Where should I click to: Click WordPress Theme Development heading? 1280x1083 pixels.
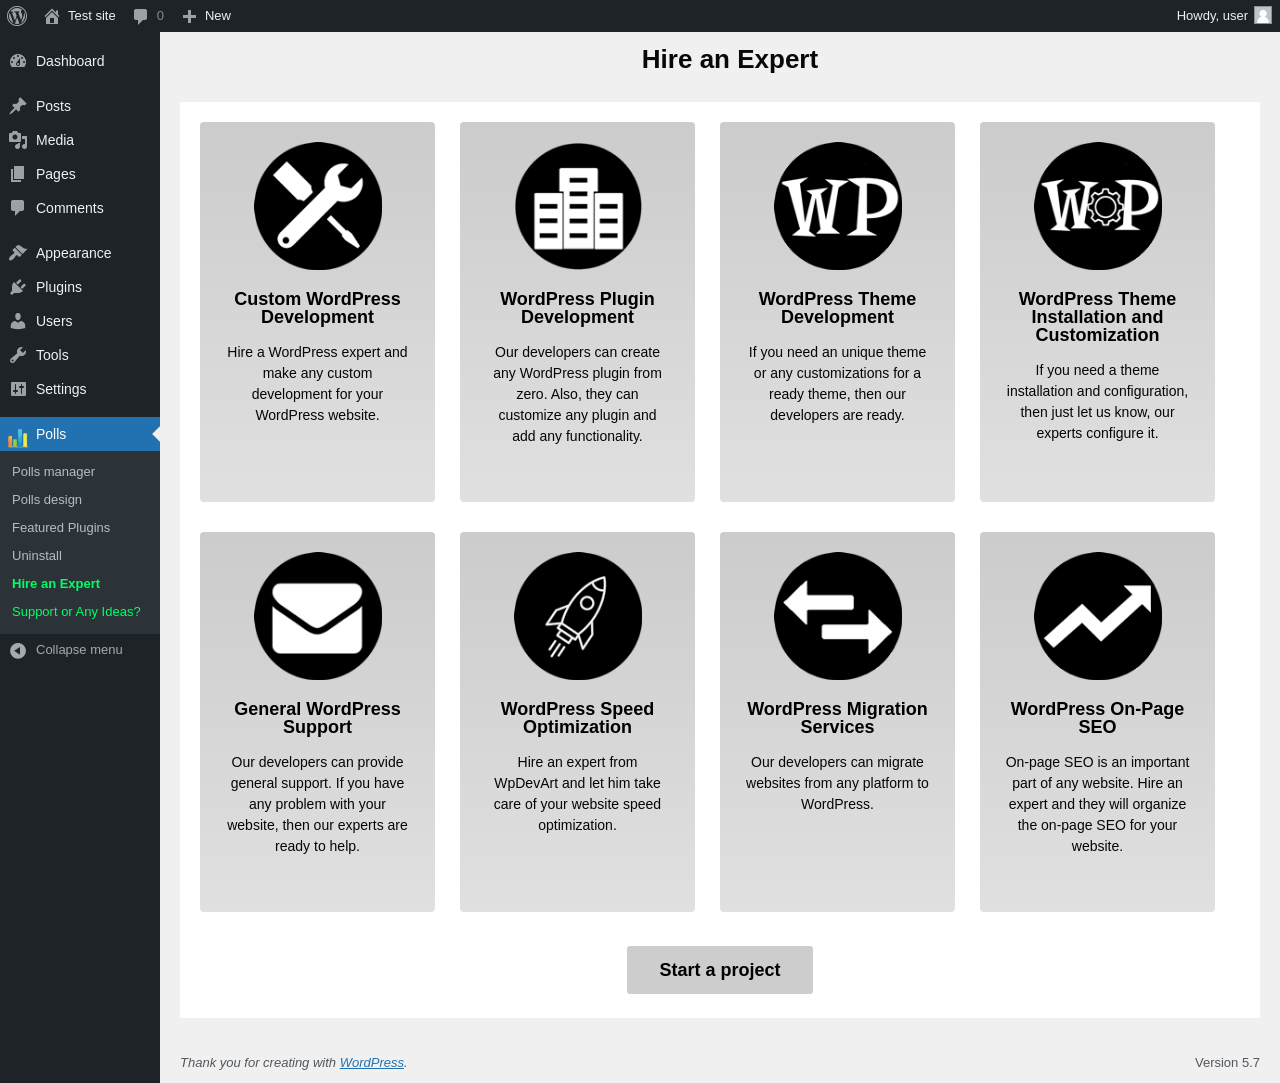click(x=838, y=308)
